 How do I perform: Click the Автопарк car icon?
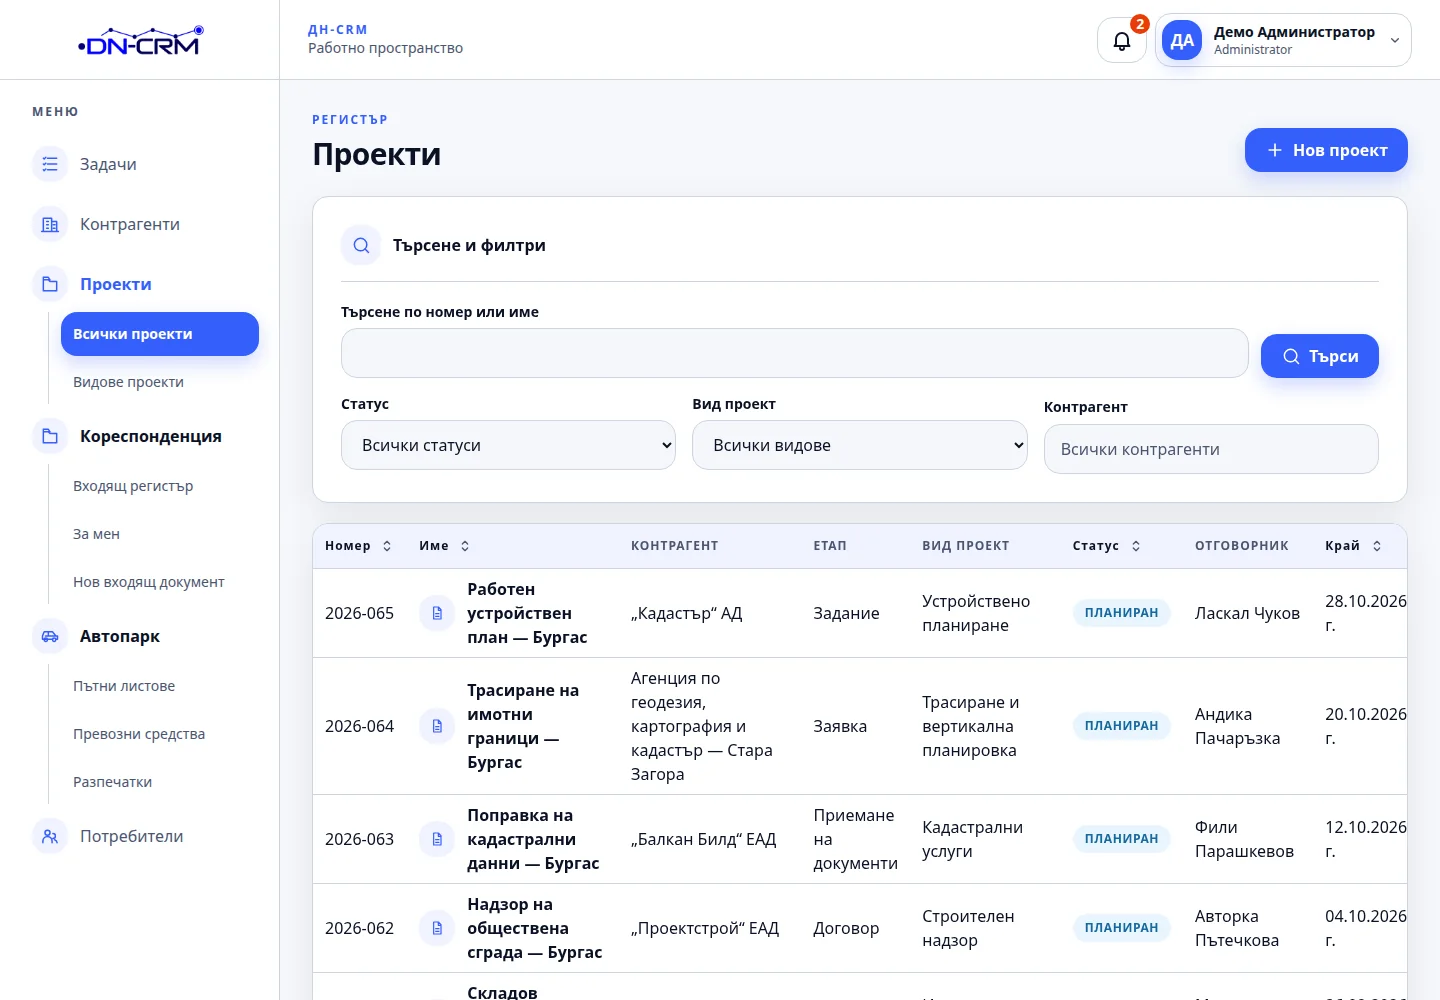click(x=50, y=636)
